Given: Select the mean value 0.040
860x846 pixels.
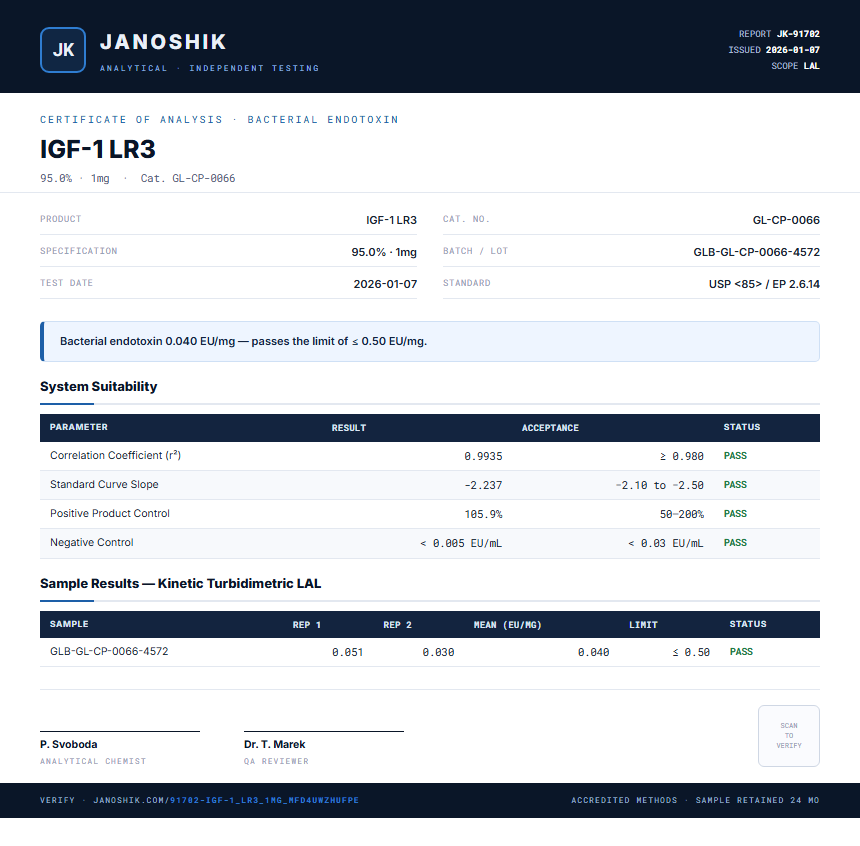Looking at the screenshot, I should point(593,652).
